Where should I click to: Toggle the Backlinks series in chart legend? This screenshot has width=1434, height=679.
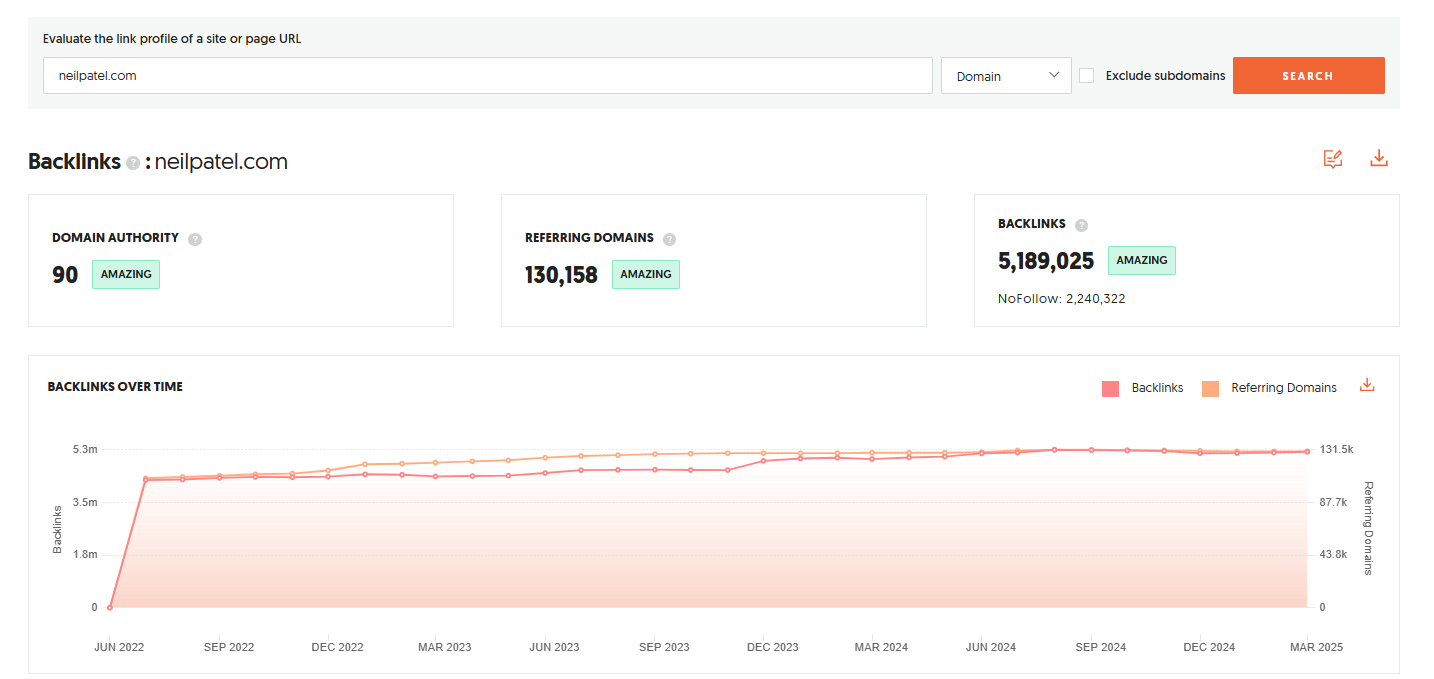point(1142,388)
